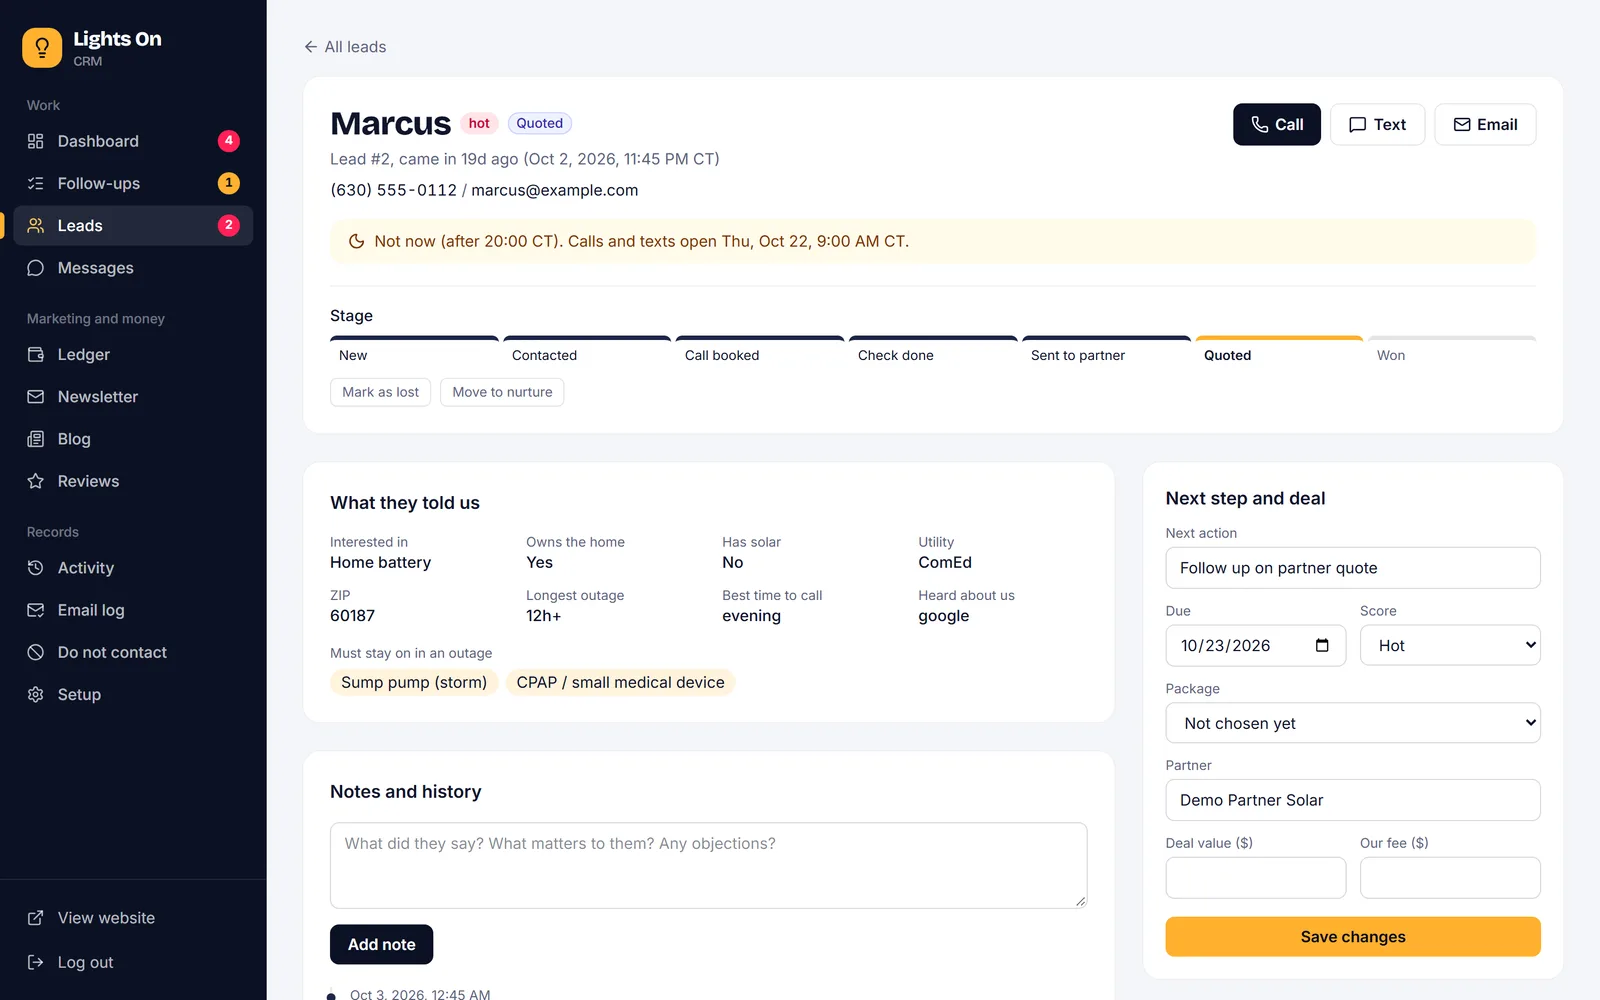Click the Reviews star icon
1600x1000 pixels.
click(36, 481)
